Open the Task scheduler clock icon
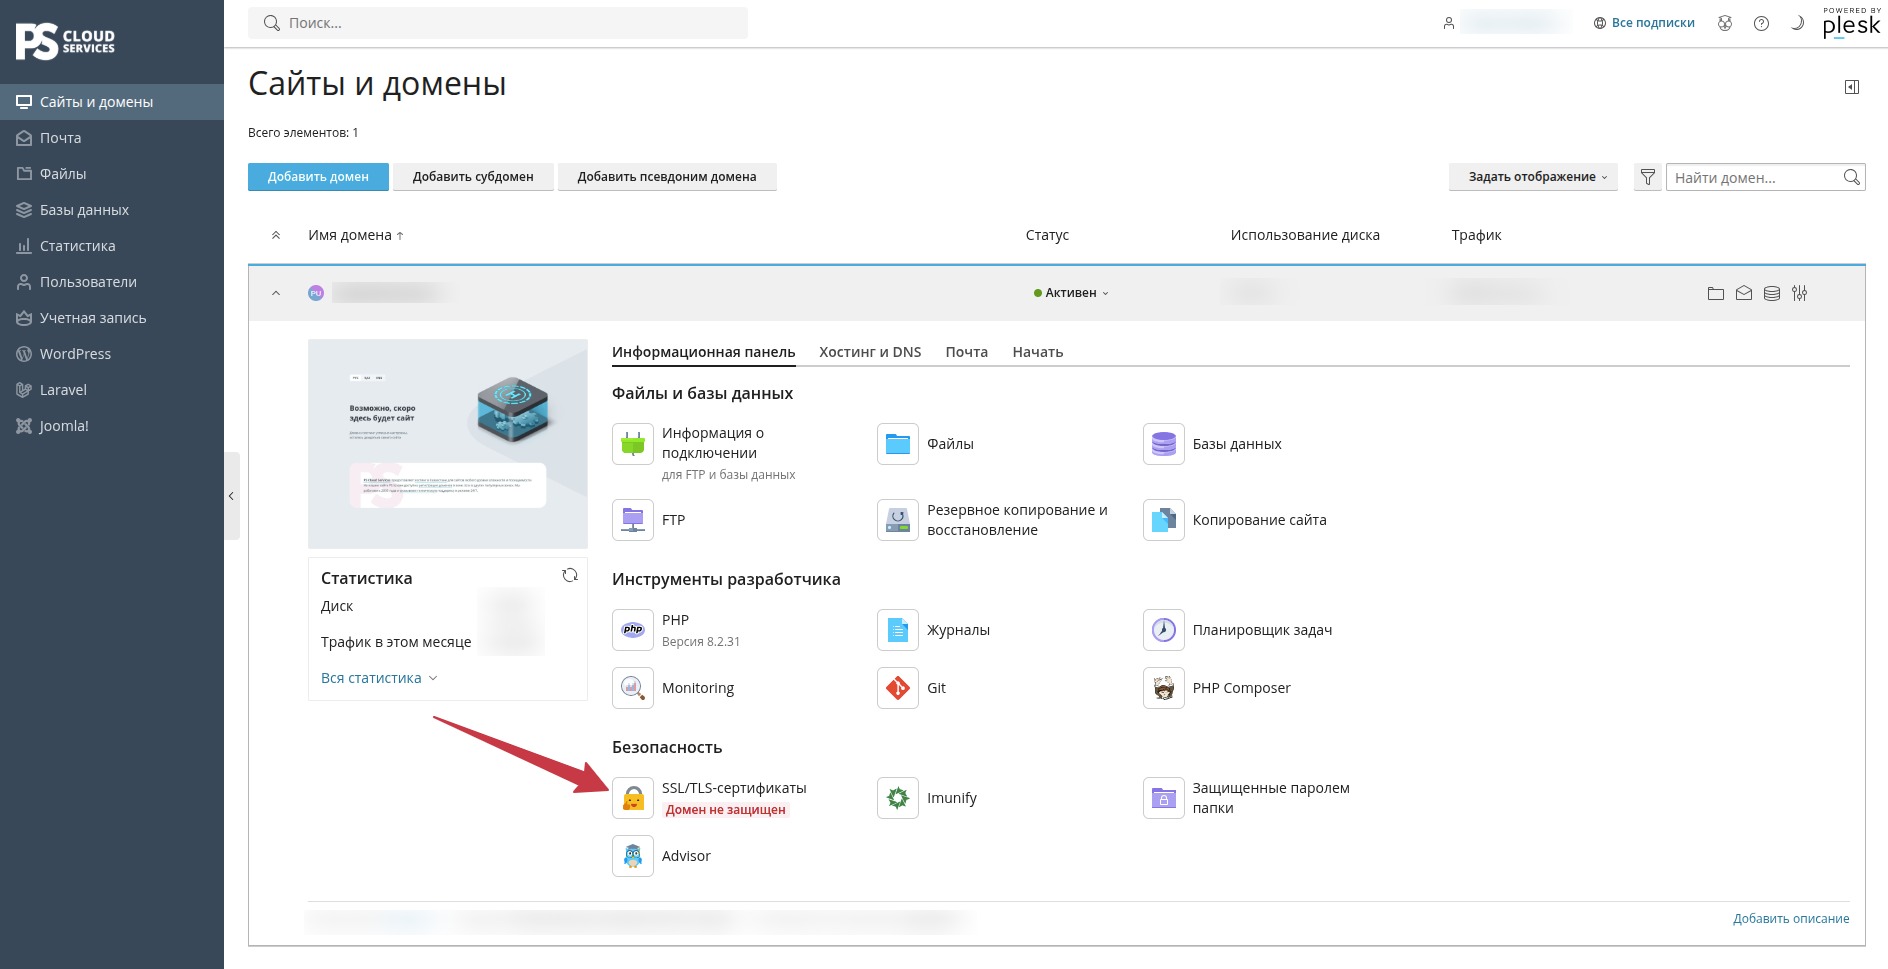This screenshot has height=969, width=1888. pos(1163,630)
